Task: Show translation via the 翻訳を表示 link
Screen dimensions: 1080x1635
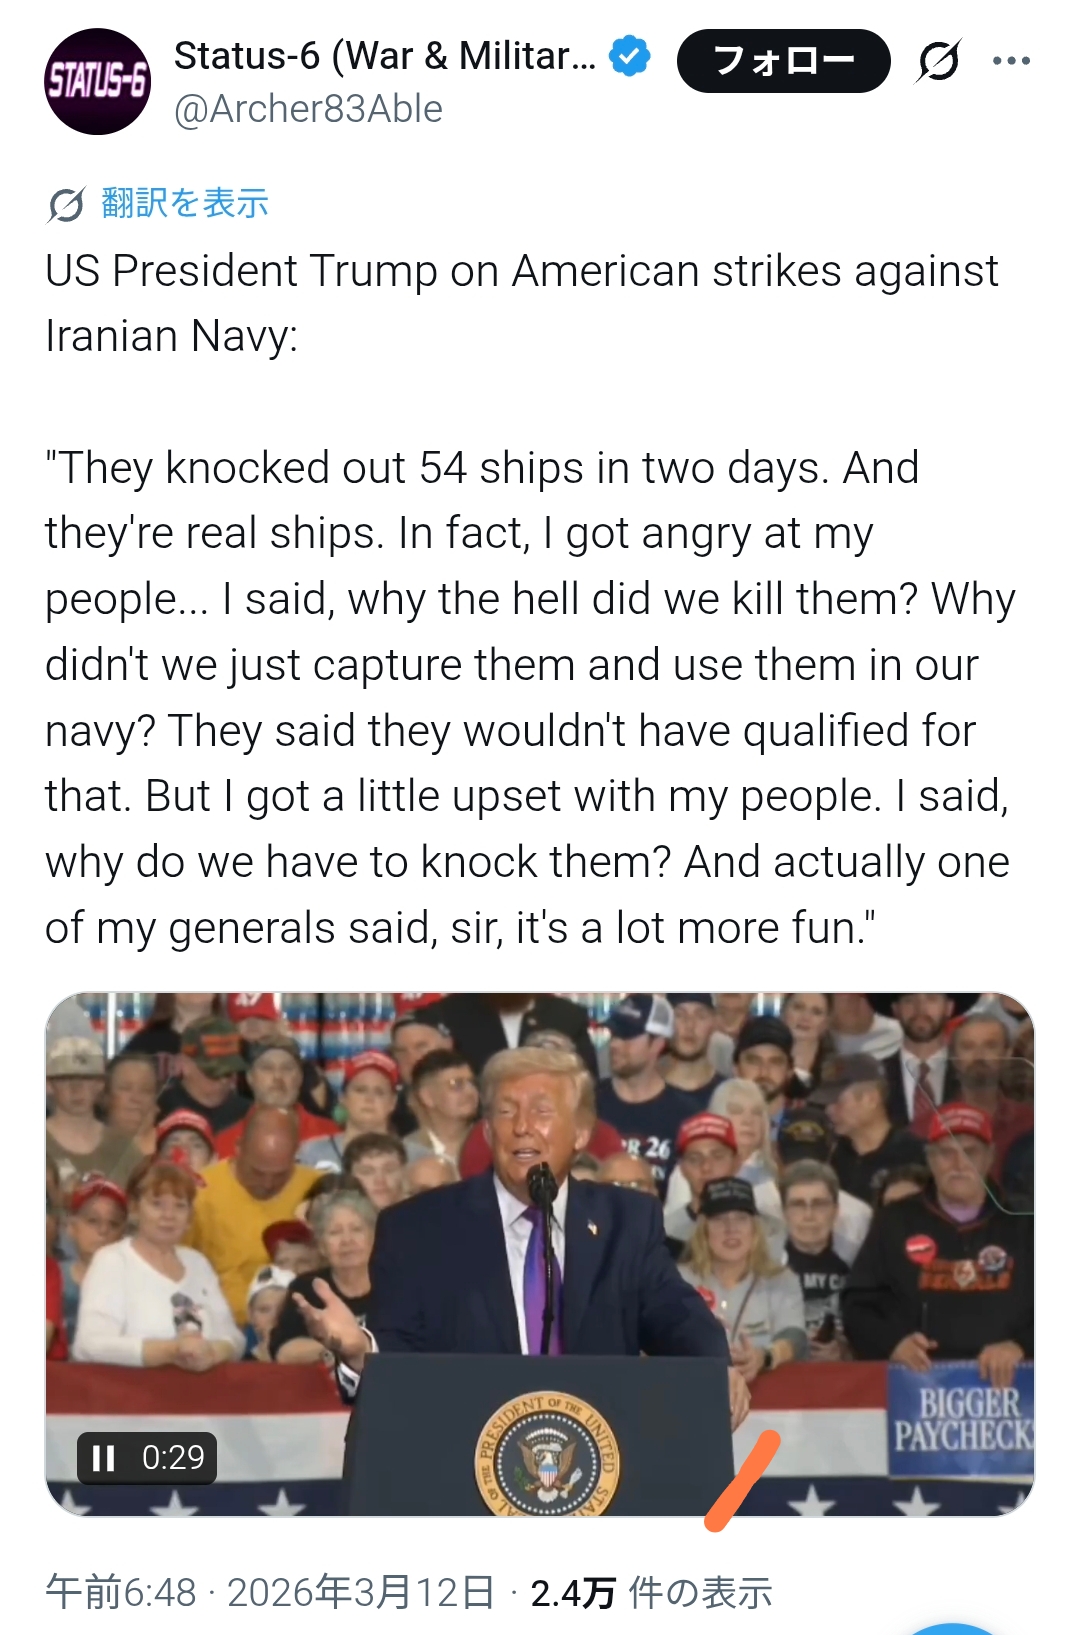Action: [185, 203]
